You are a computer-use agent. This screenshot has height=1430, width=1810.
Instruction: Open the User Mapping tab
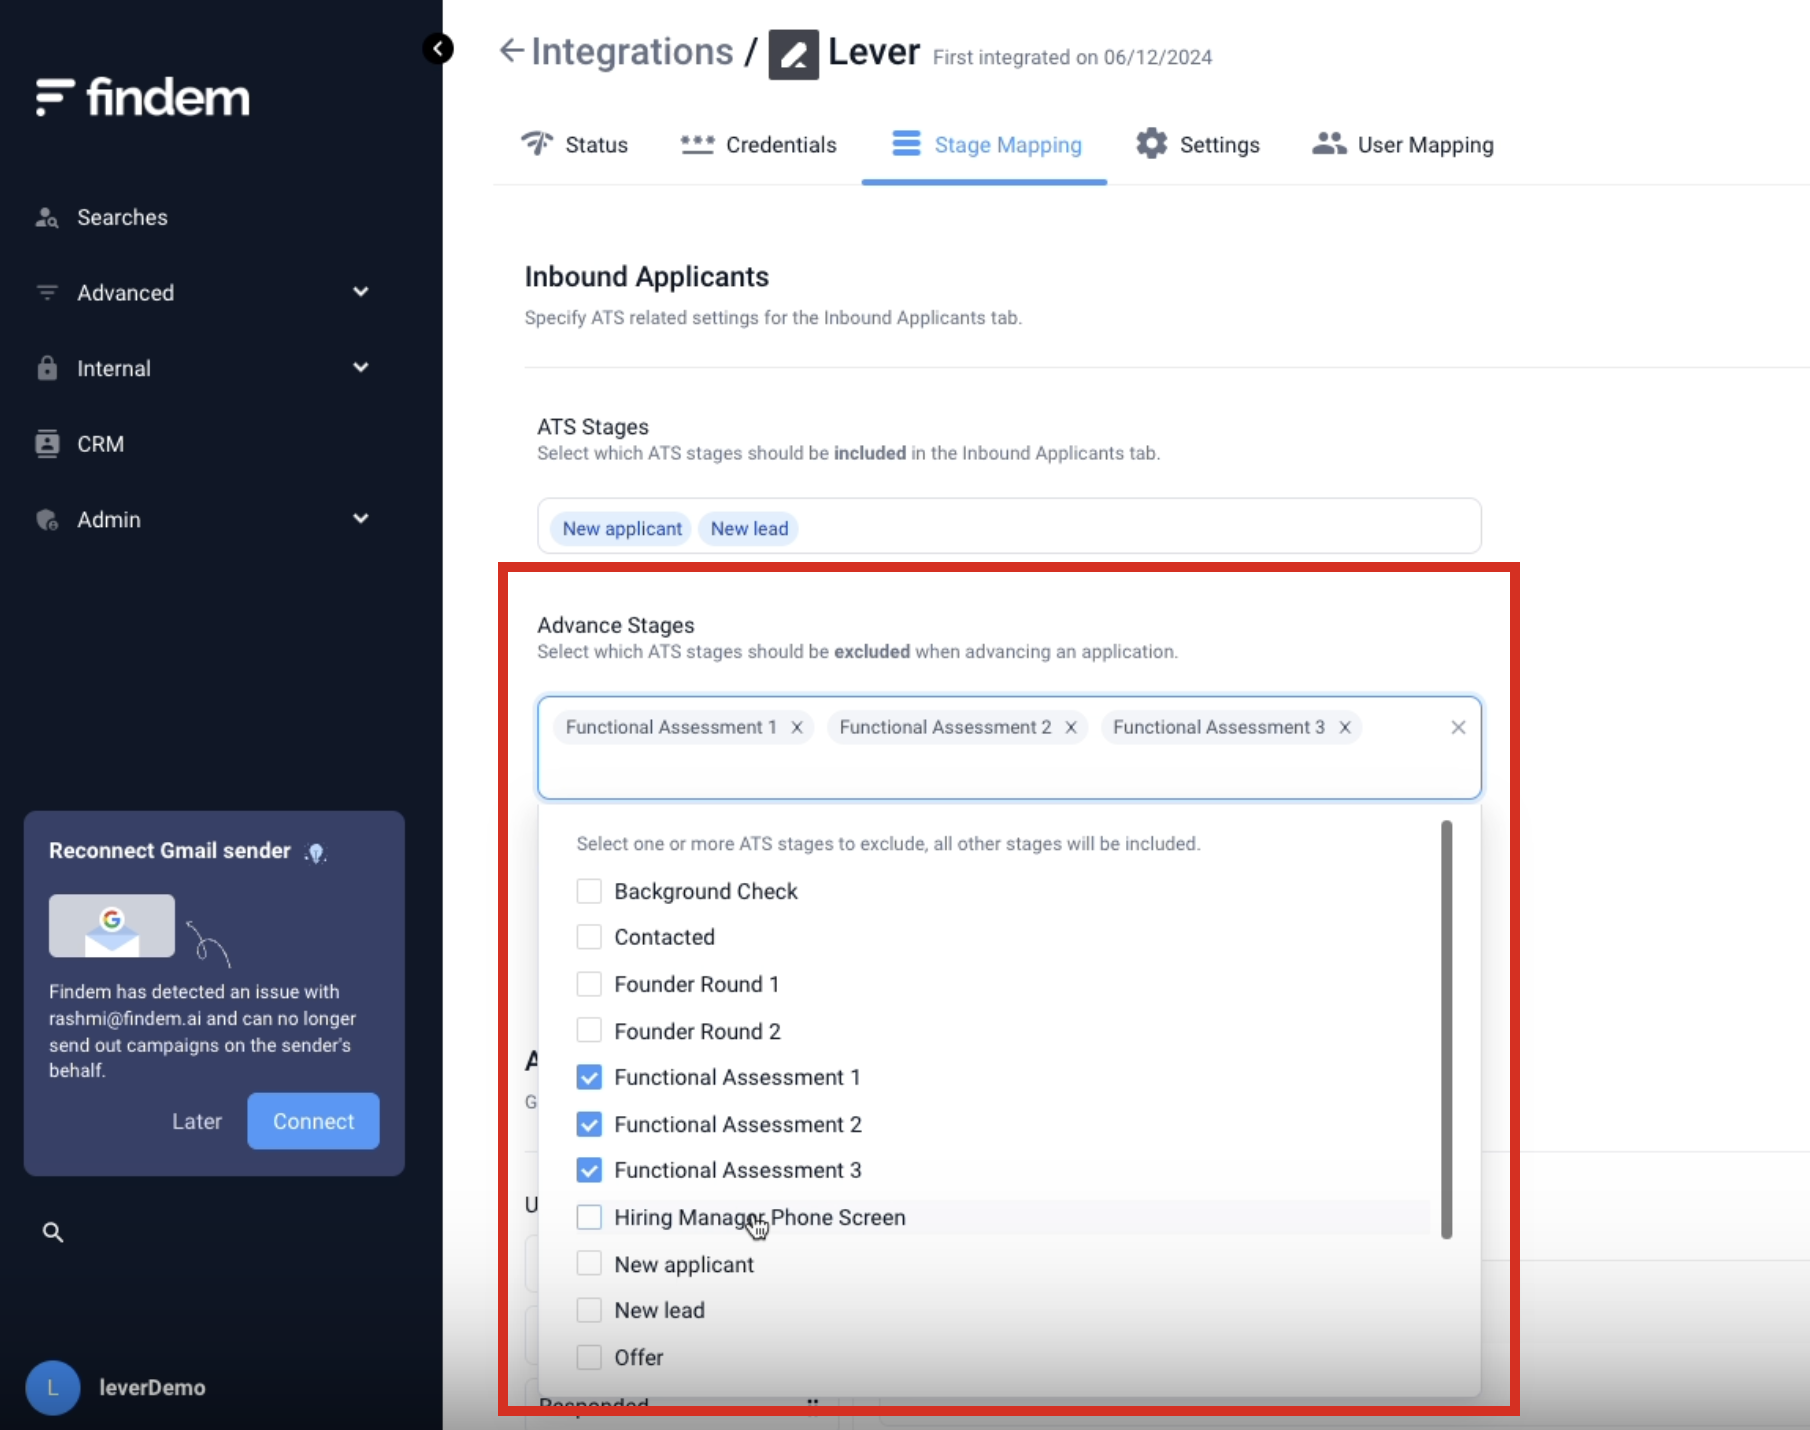[x=1403, y=145]
